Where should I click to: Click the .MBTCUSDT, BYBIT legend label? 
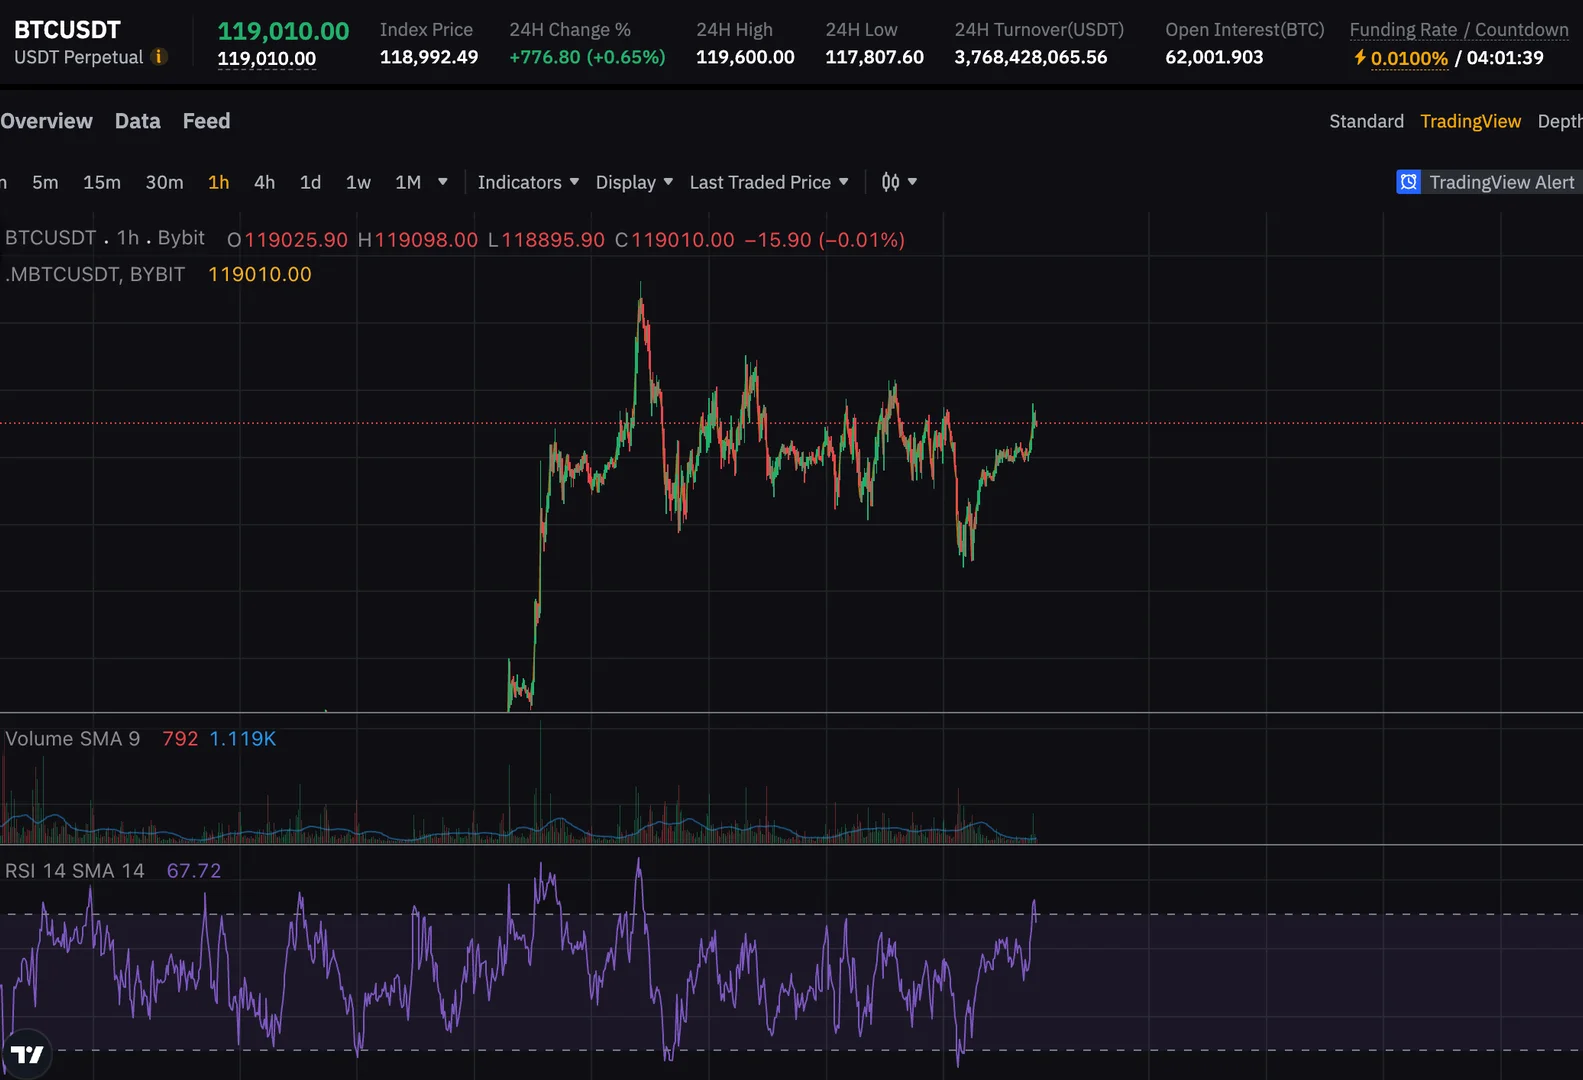tap(95, 274)
